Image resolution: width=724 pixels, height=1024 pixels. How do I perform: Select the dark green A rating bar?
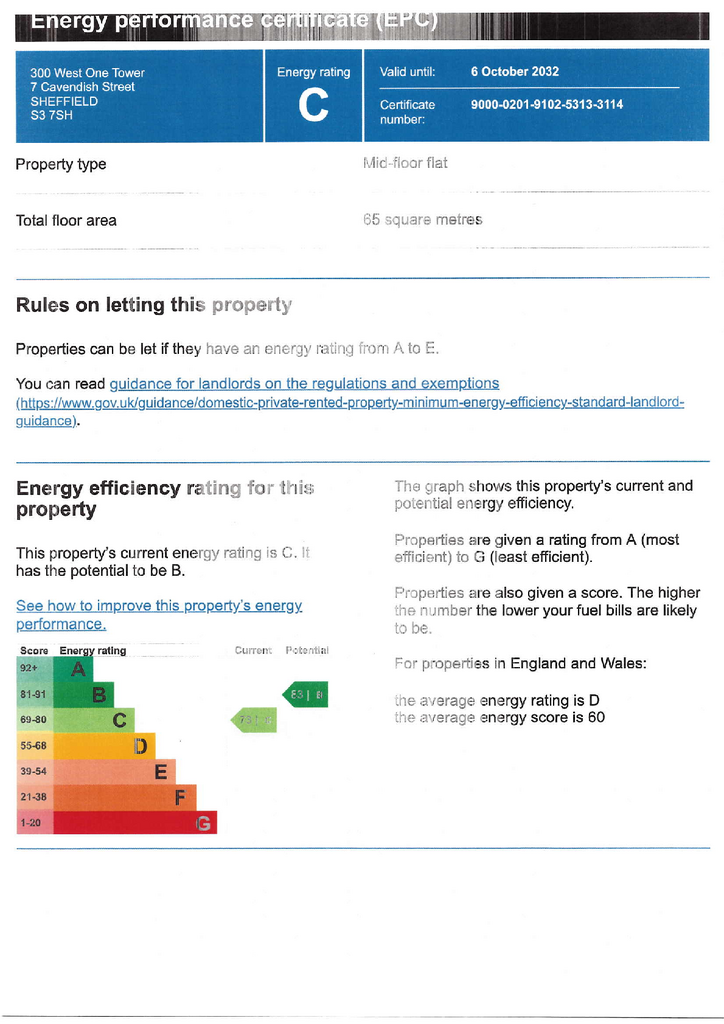[x=73, y=669]
